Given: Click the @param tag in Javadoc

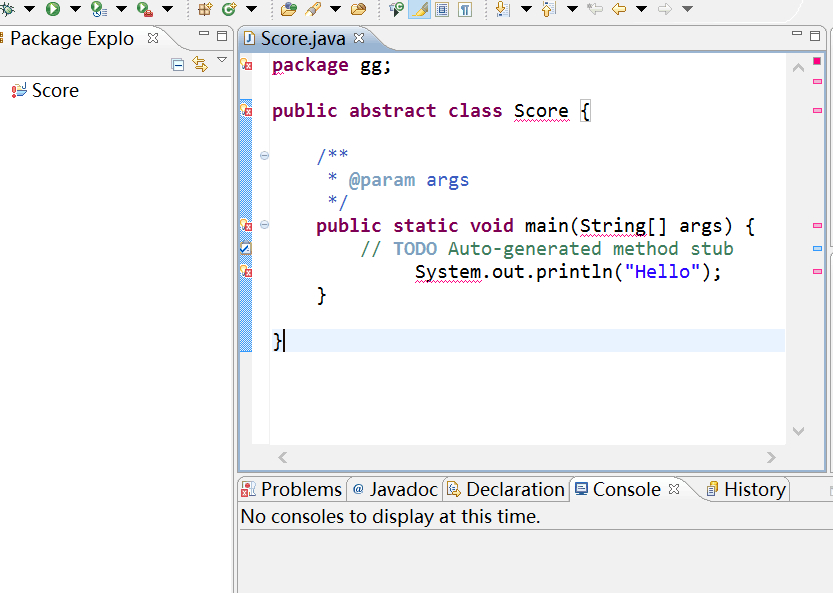Looking at the screenshot, I should pos(381,180).
